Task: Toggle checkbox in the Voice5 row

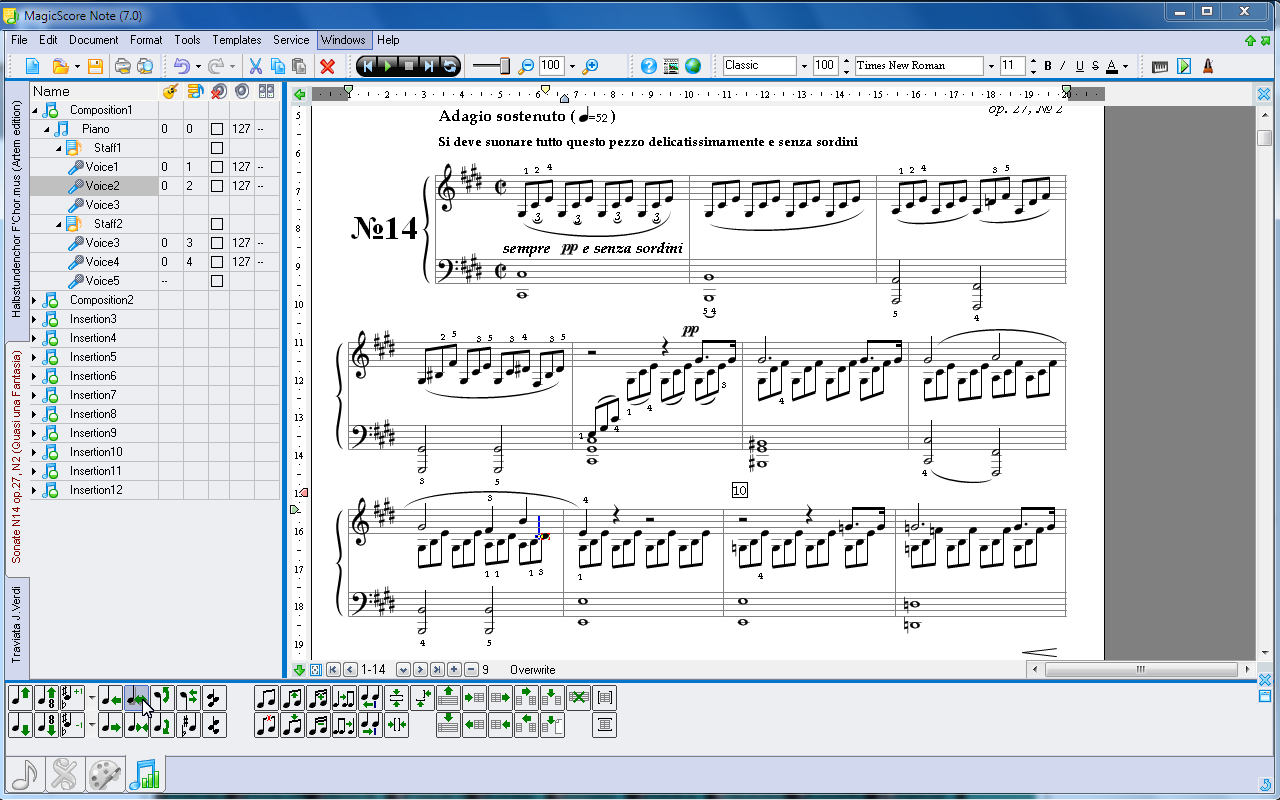Action: [x=217, y=281]
